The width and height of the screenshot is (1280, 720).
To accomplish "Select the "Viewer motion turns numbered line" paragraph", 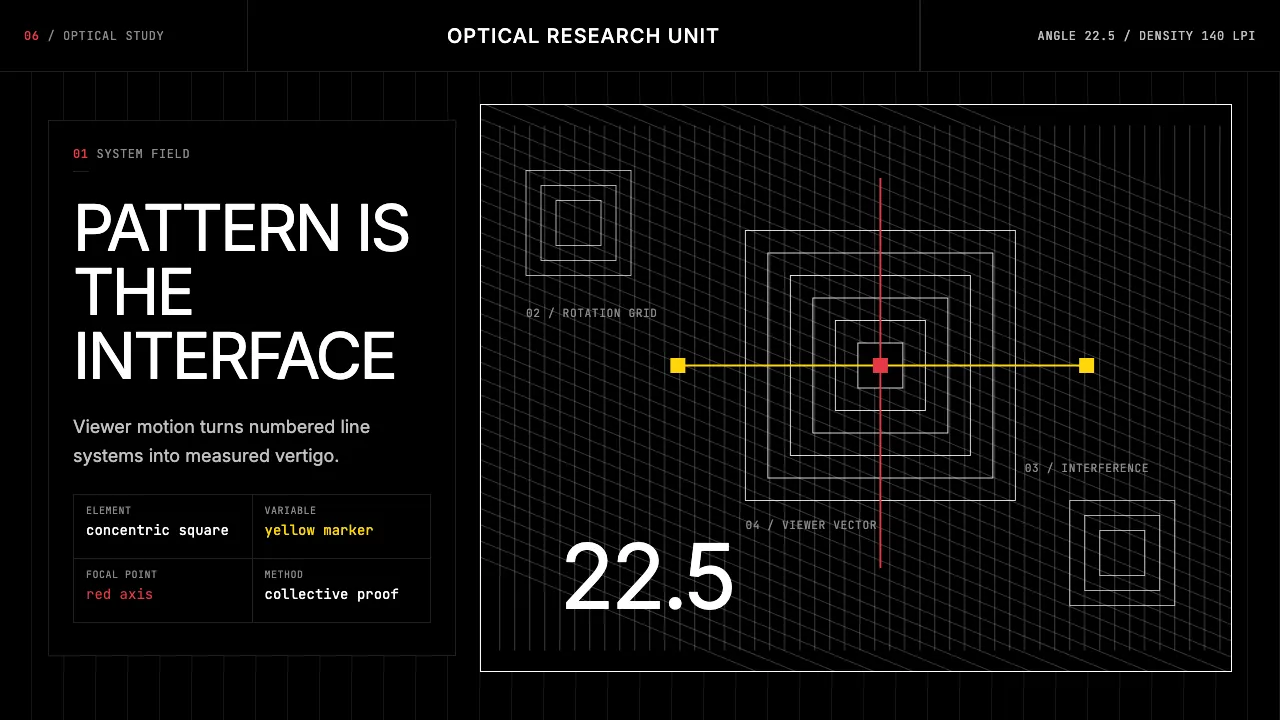I will click(222, 441).
